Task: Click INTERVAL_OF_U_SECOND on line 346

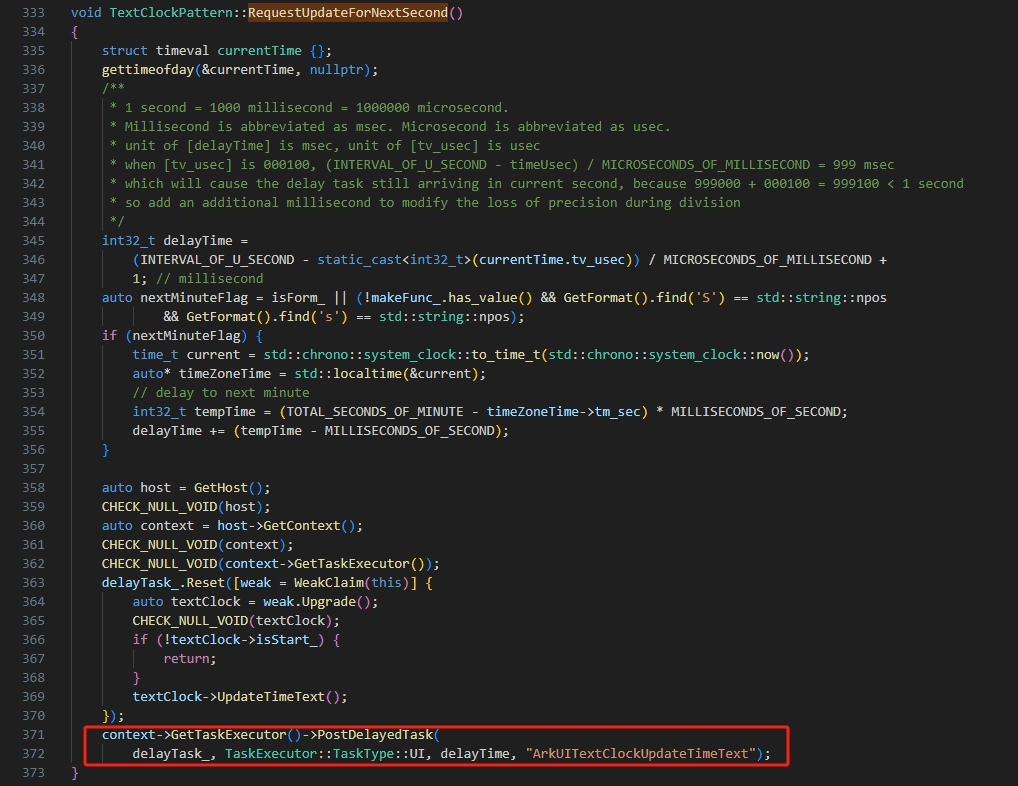Action: (x=217, y=260)
